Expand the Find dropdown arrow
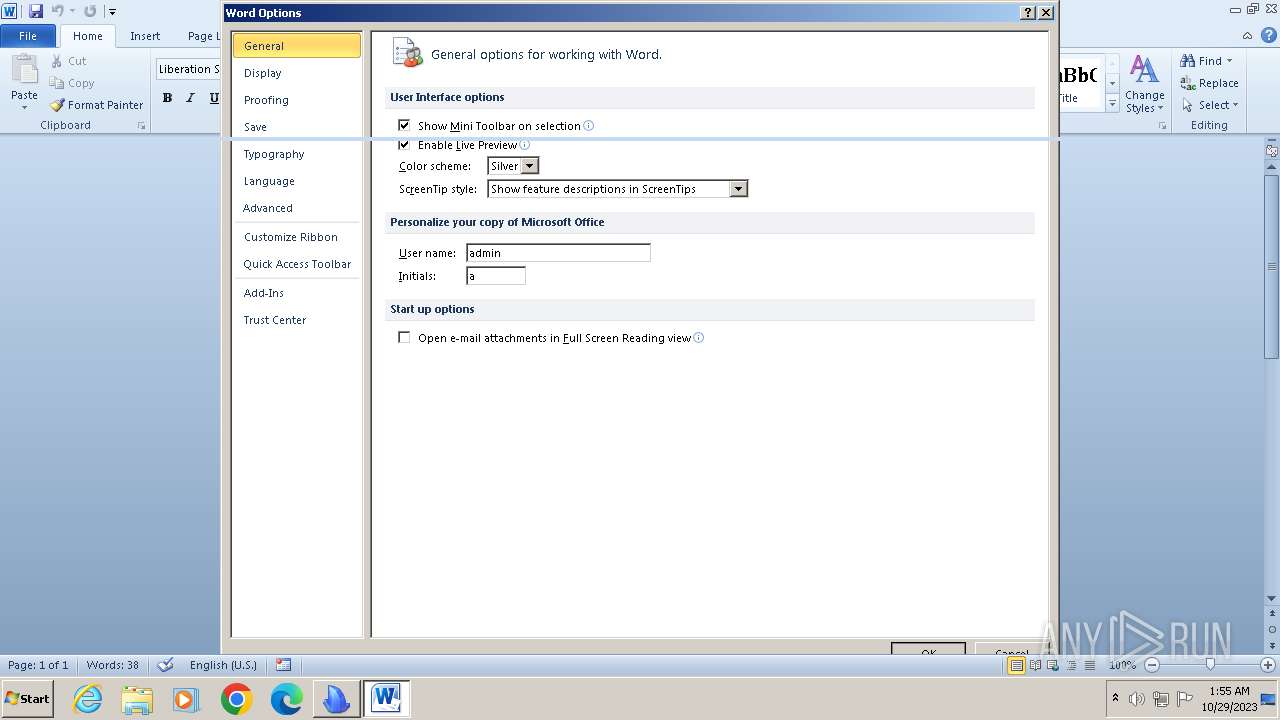 pos(1230,61)
